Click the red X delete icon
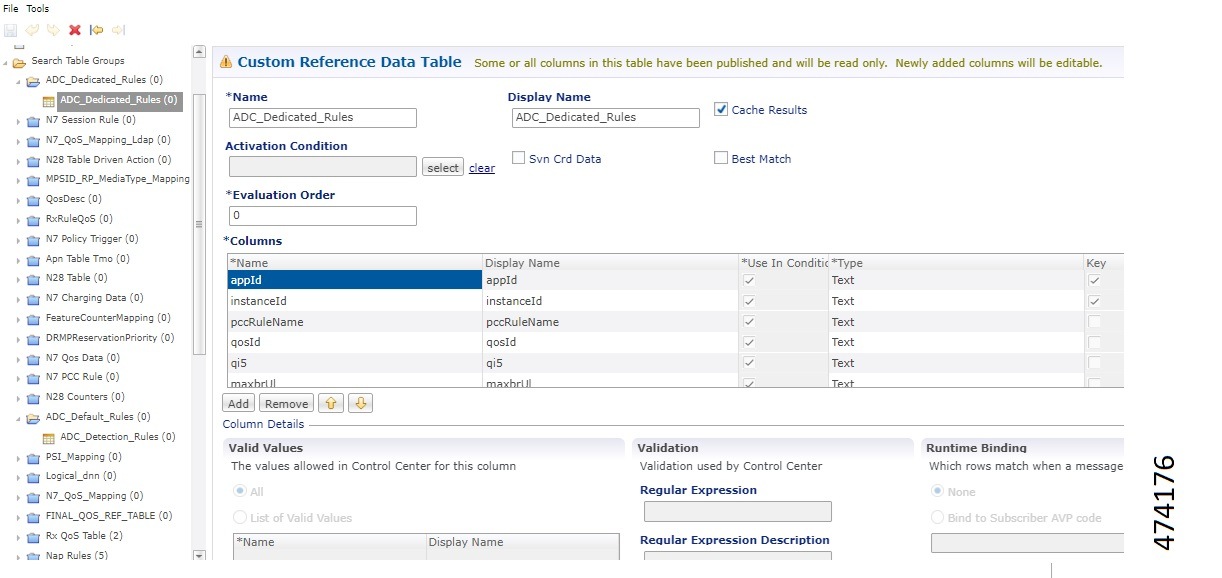 click(x=75, y=30)
